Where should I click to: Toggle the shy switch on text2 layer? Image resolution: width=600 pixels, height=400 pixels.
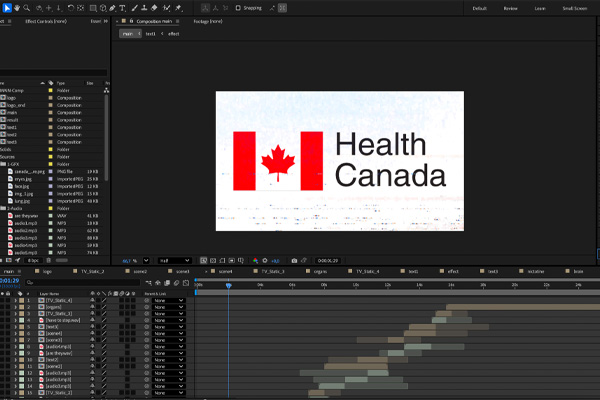click(93, 360)
